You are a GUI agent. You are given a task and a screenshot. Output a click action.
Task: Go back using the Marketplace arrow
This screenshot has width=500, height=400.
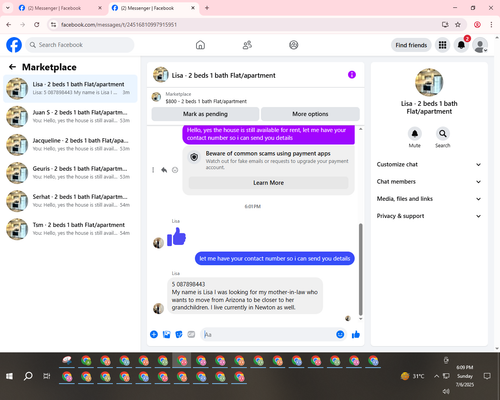(x=12, y=67)
